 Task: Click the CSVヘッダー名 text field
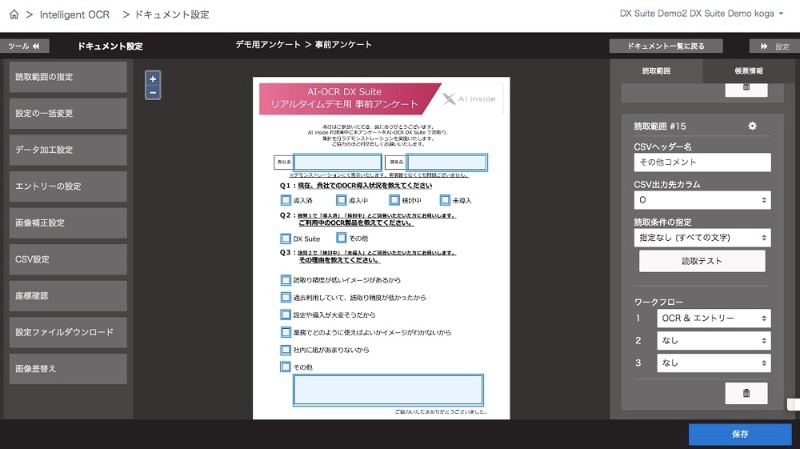click(702, 162)
